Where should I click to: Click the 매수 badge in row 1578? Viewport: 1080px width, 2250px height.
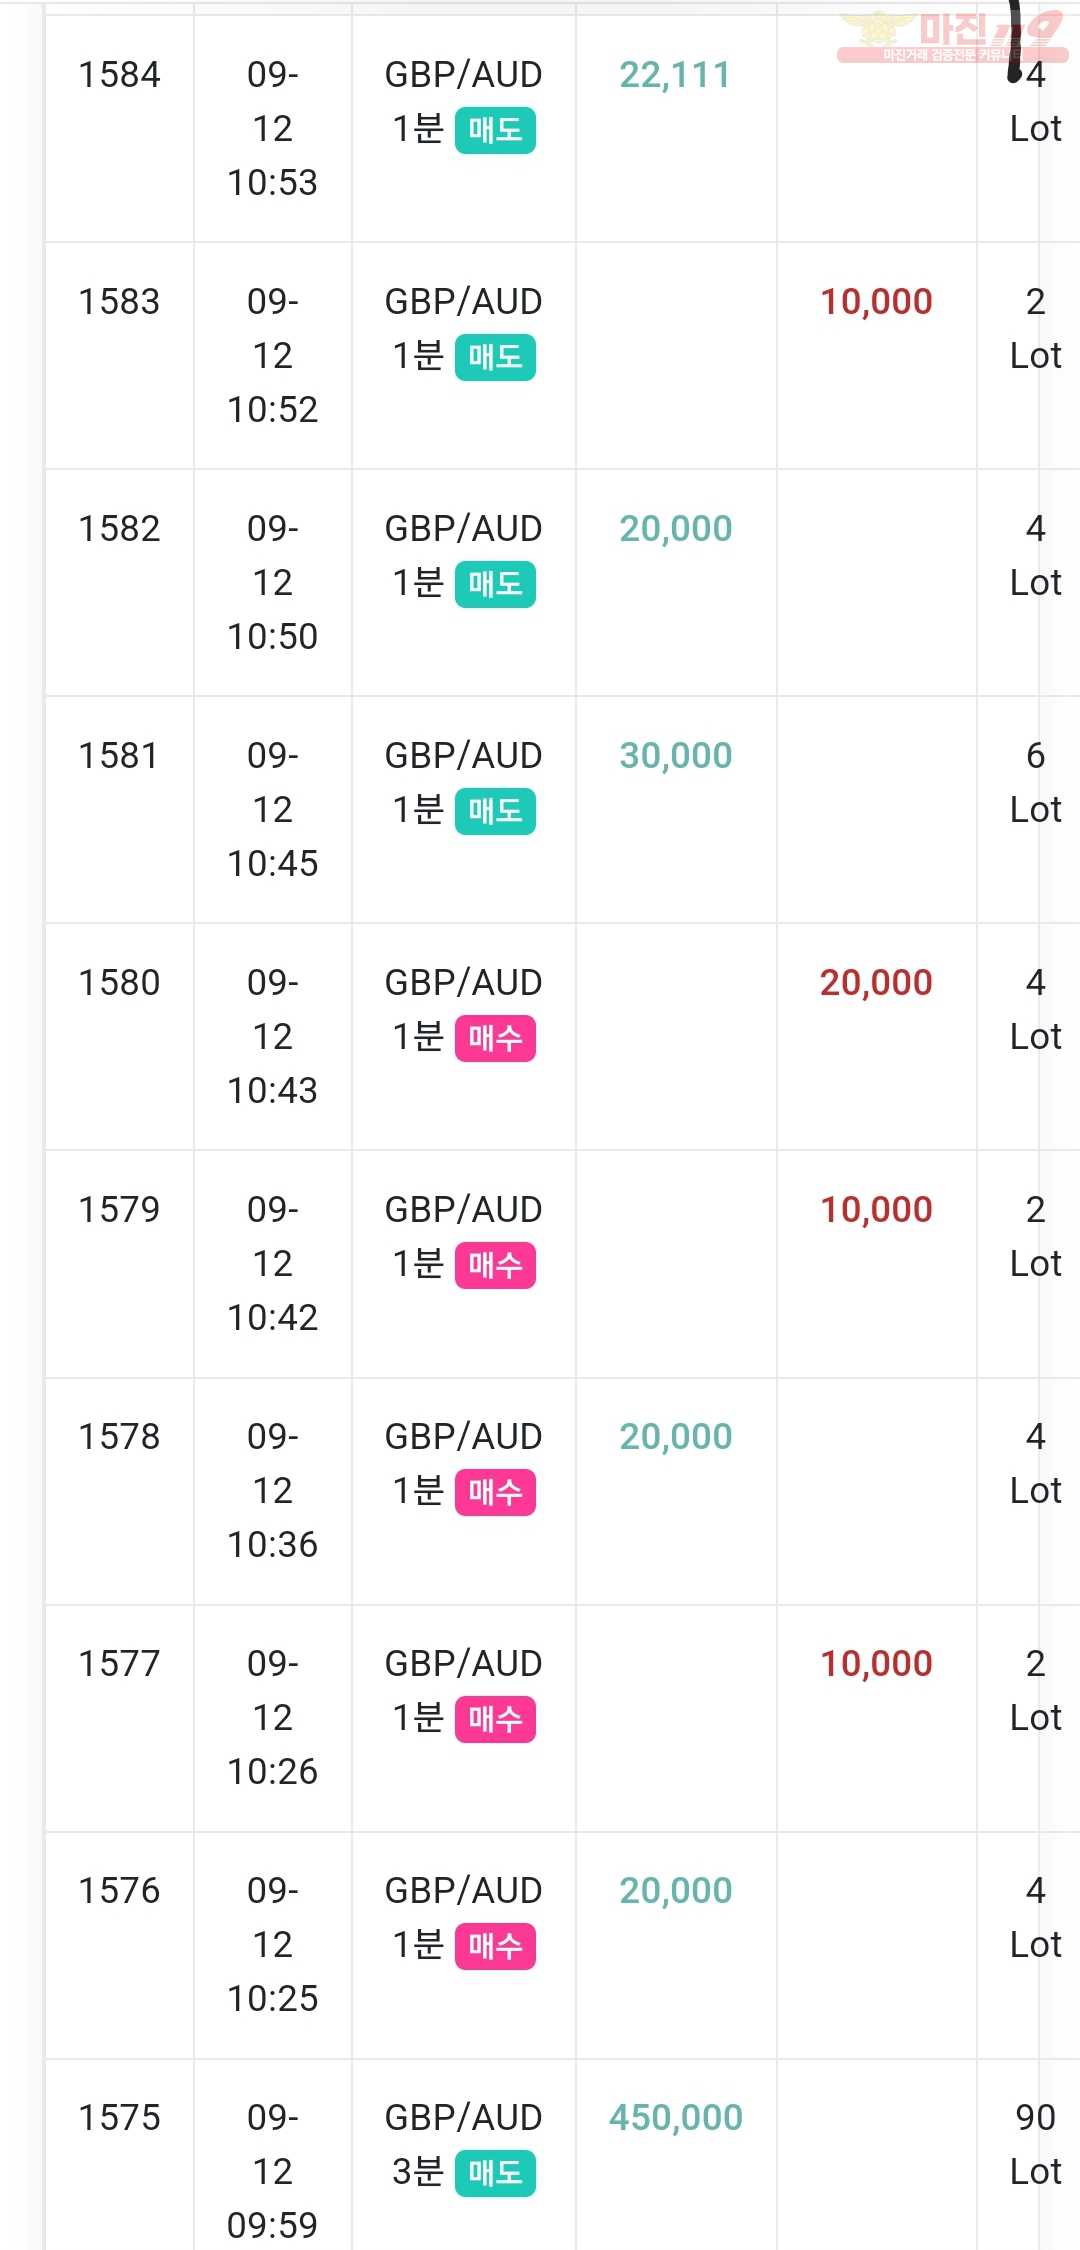(495, 1493)
